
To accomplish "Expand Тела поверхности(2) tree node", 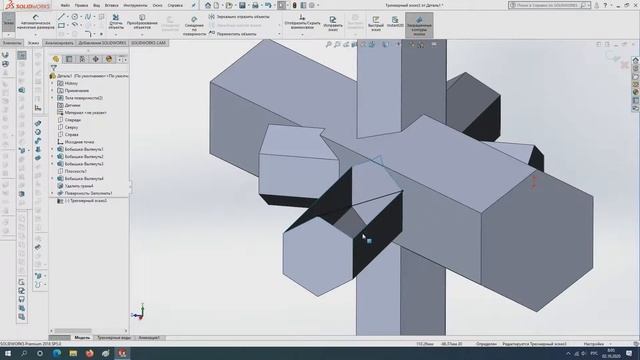I will [x=52, y=98].
